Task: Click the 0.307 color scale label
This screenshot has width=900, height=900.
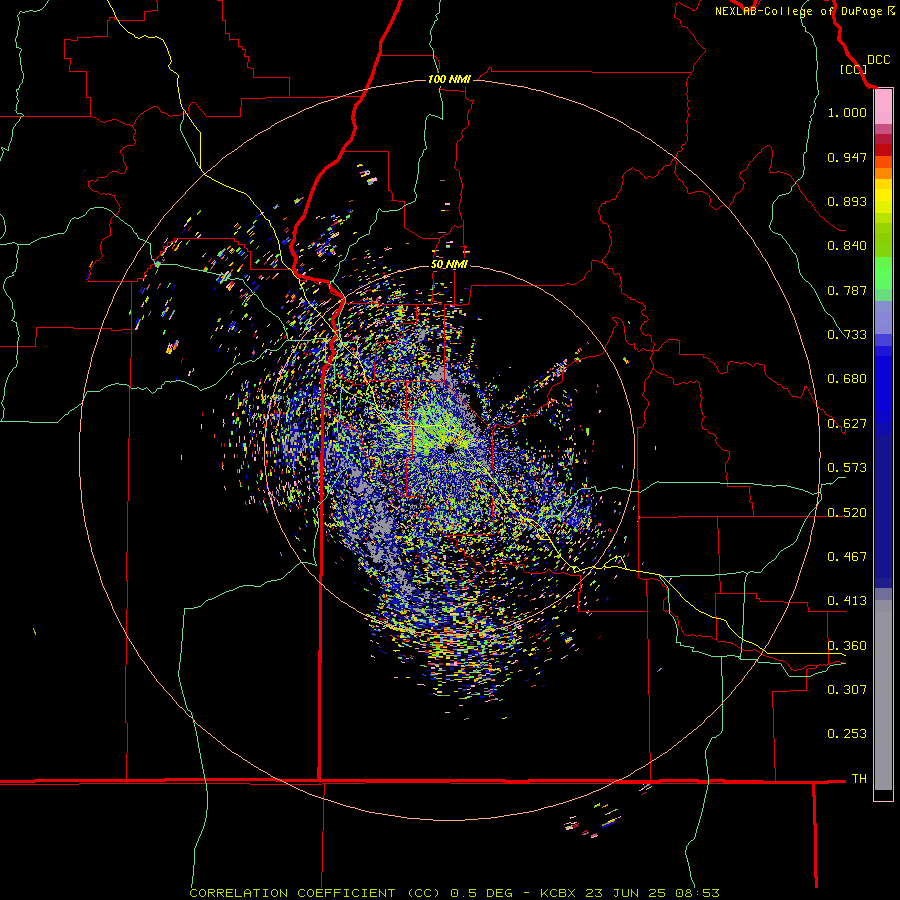Action: pos(847,689)
